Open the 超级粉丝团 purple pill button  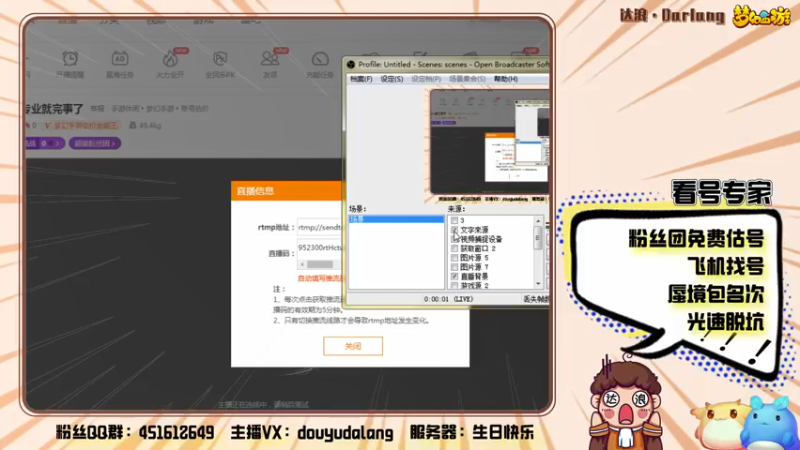pyautogui.click(x=94, y=143)
